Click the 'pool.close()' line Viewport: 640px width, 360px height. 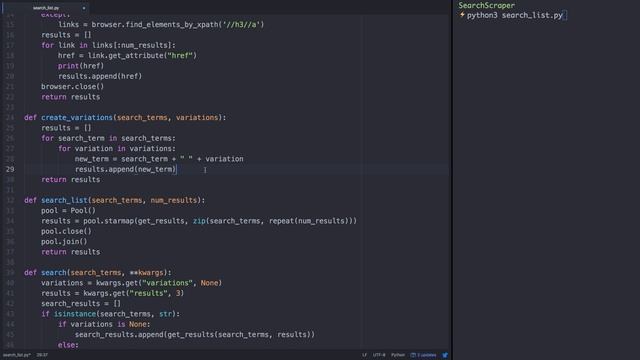(66, 231)
